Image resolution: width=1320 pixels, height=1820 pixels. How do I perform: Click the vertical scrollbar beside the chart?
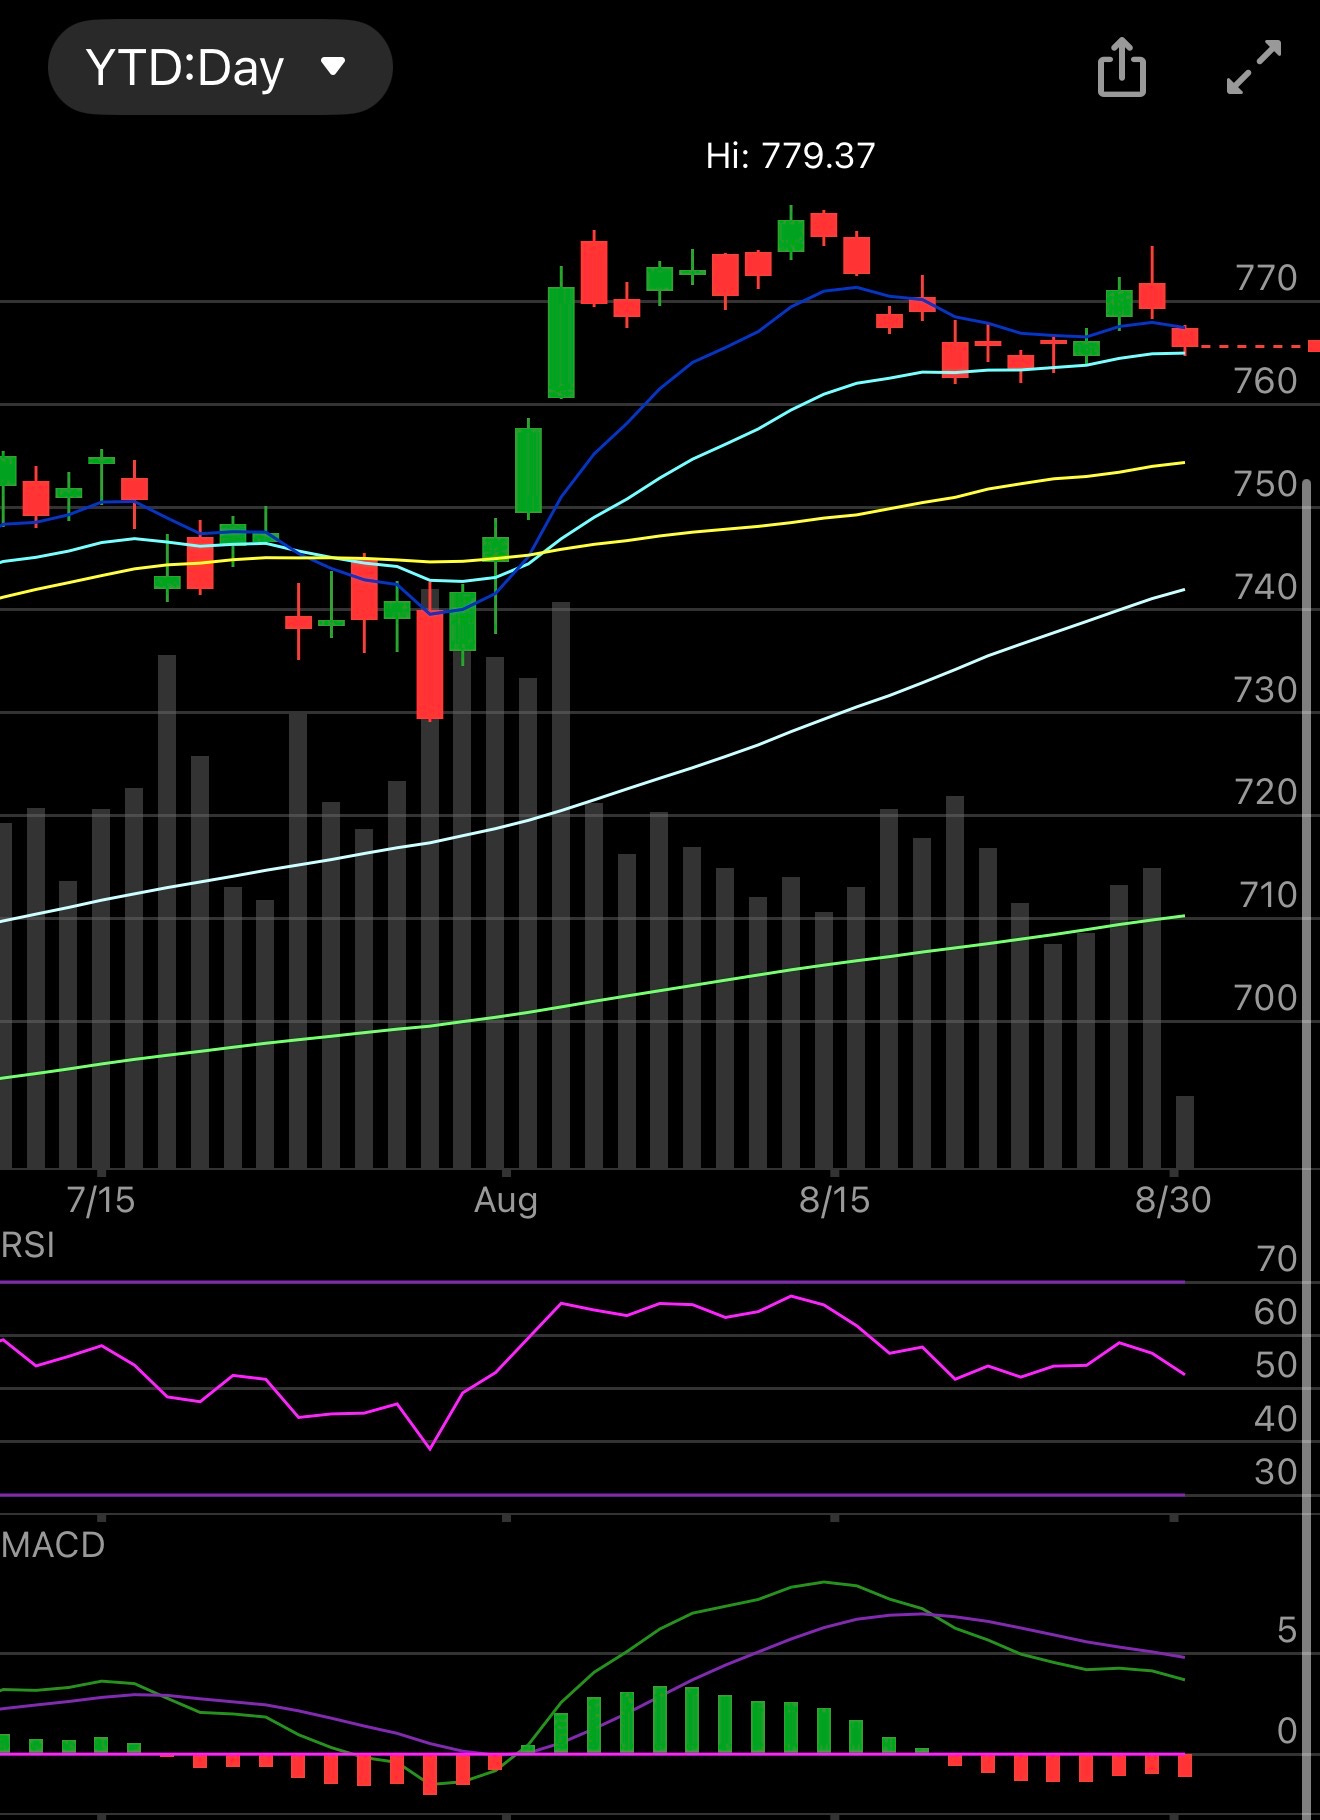click(1306, 1150)
